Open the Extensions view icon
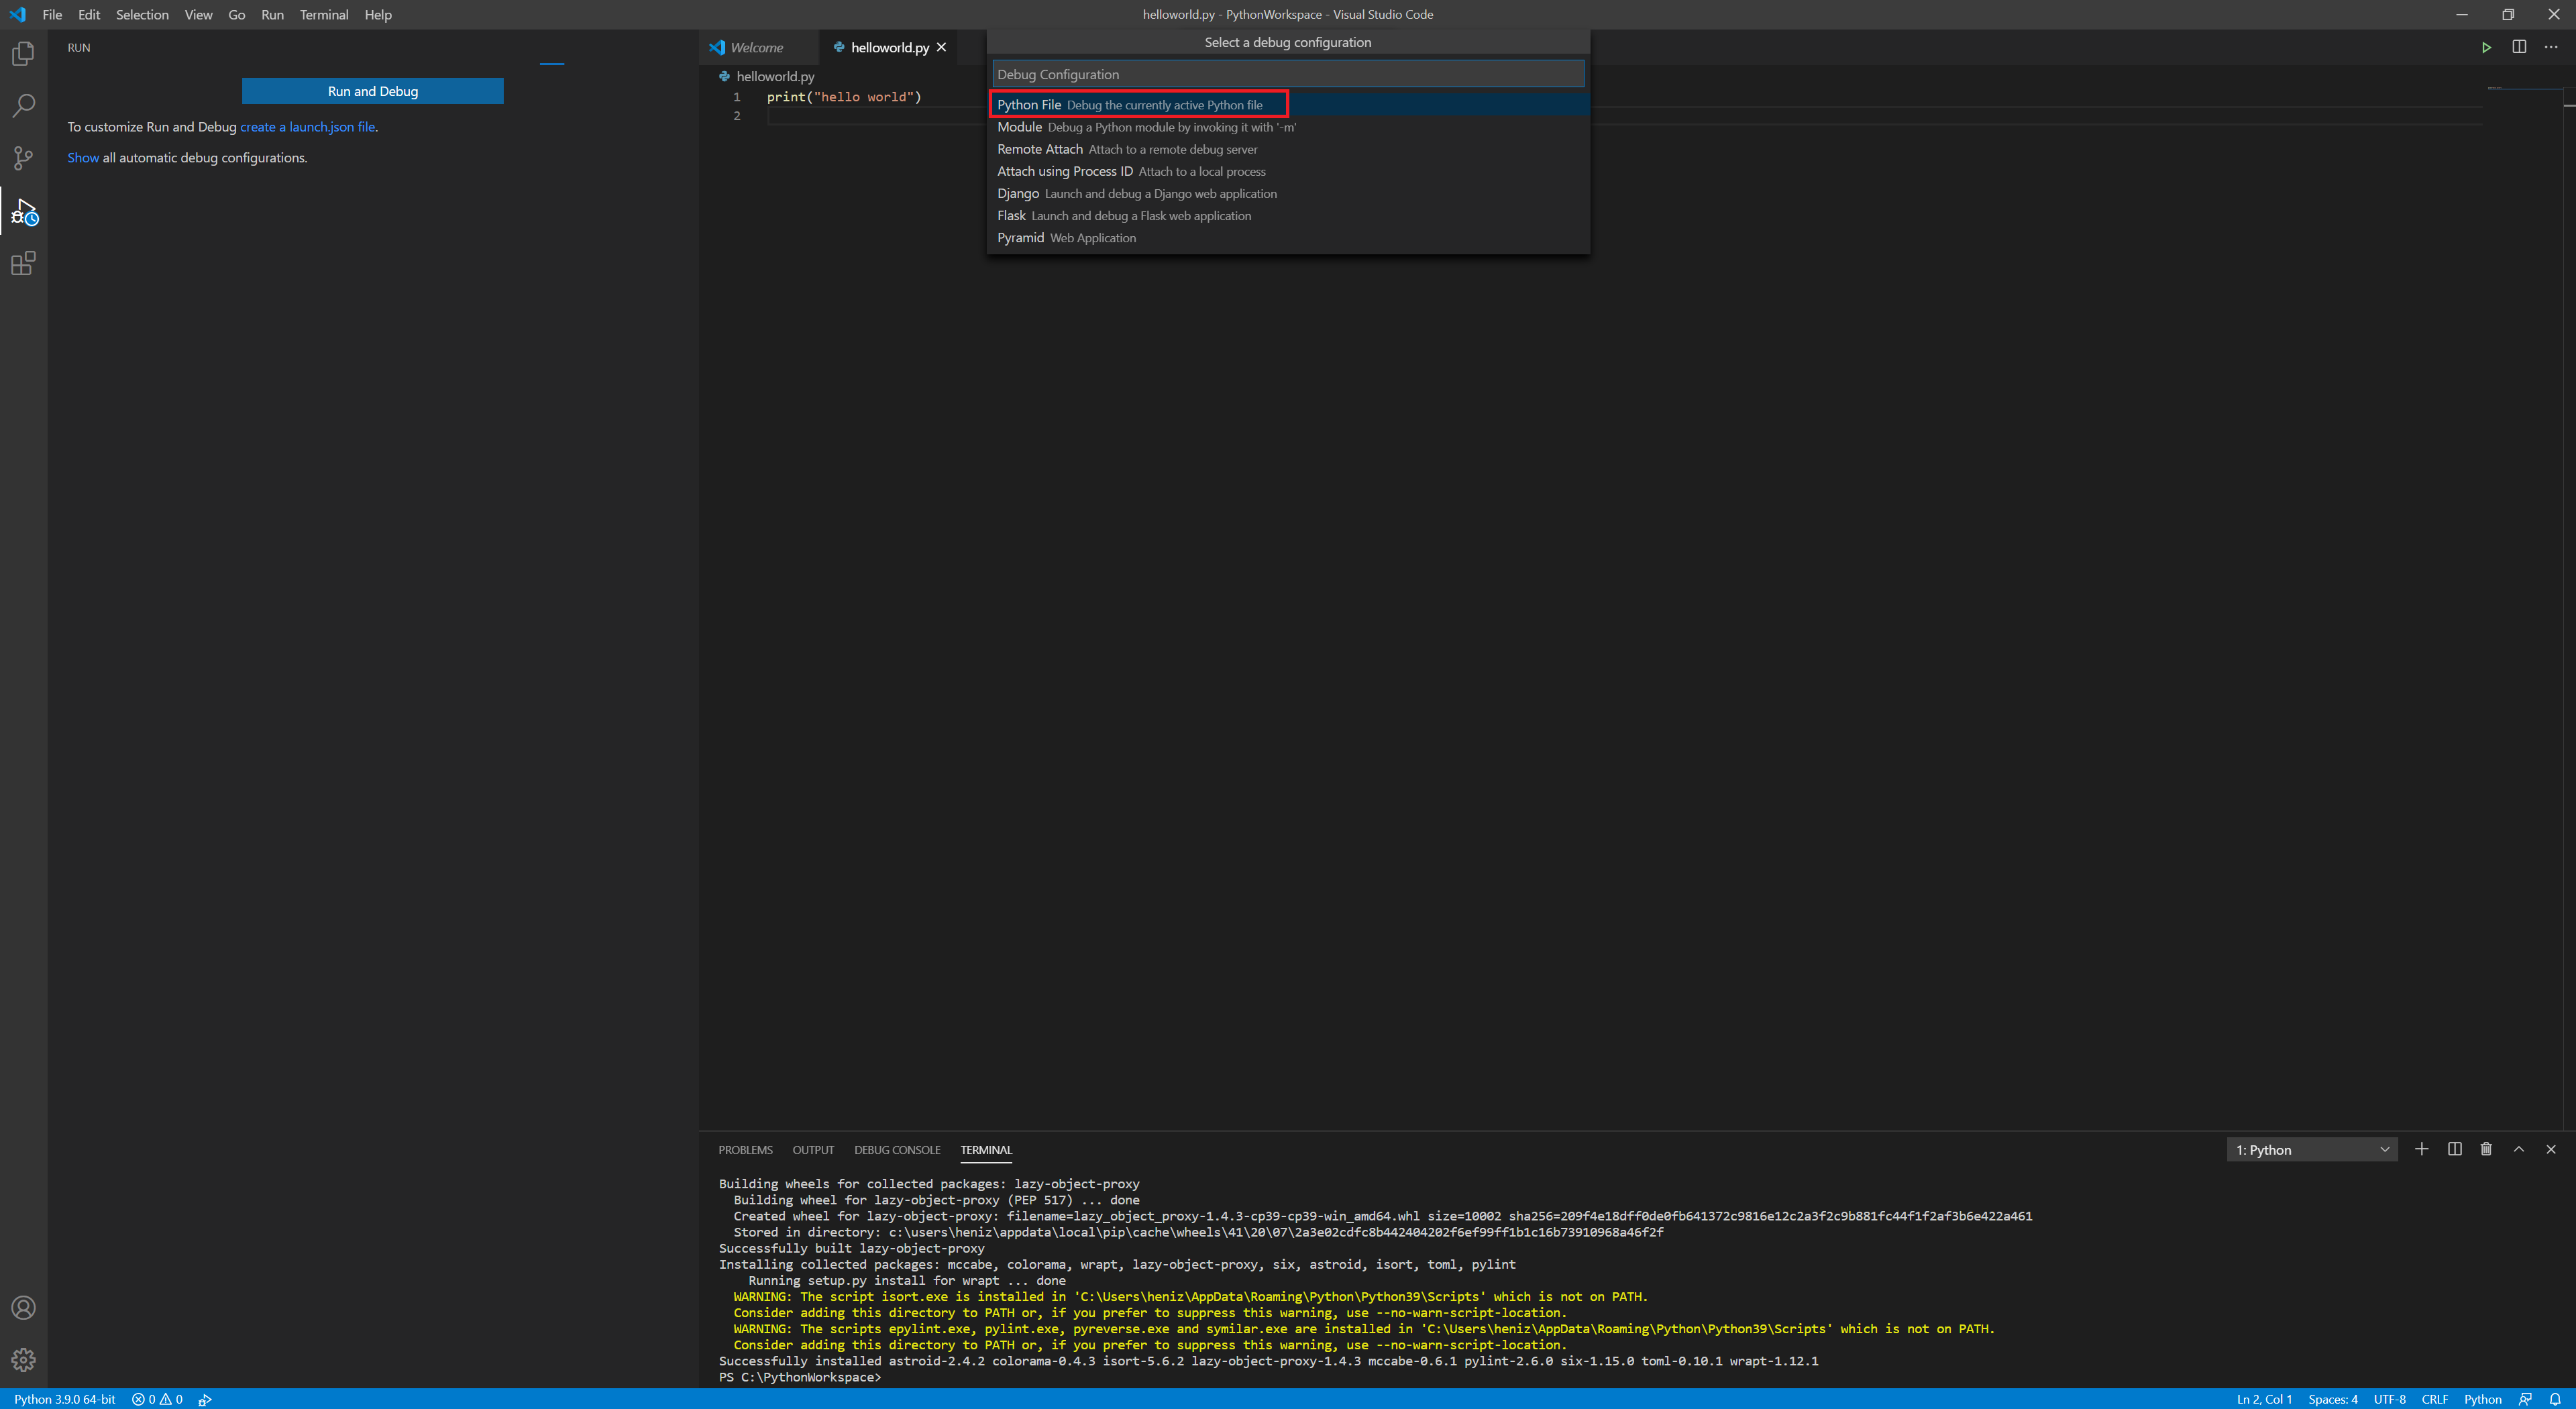 pyautogui.click(x=23, y=263)
